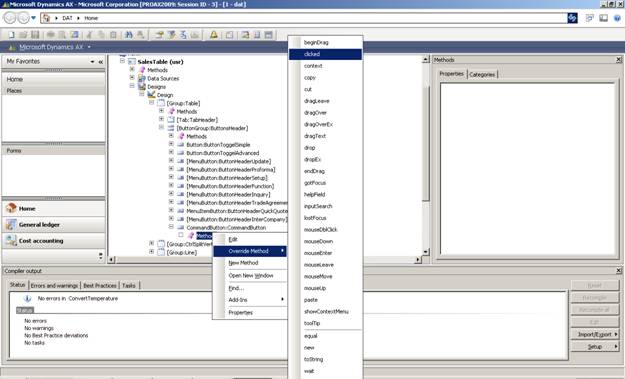Click the yellow bell alert toolbar icon
Screen dimensions: 625x379
point(214,35)
